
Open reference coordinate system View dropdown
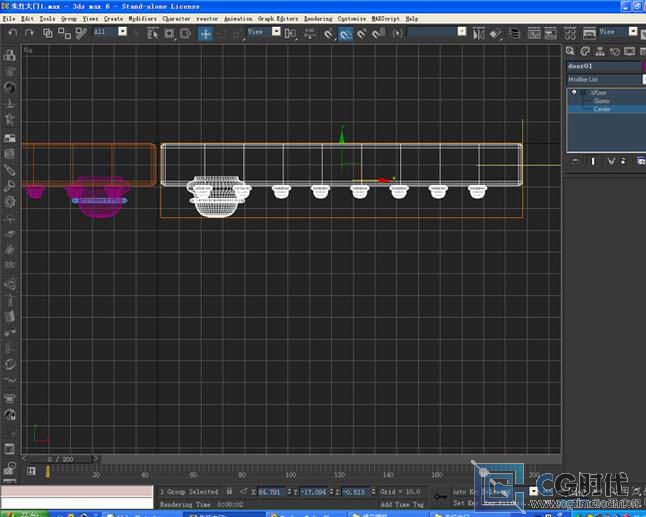(x=276, y=32)
